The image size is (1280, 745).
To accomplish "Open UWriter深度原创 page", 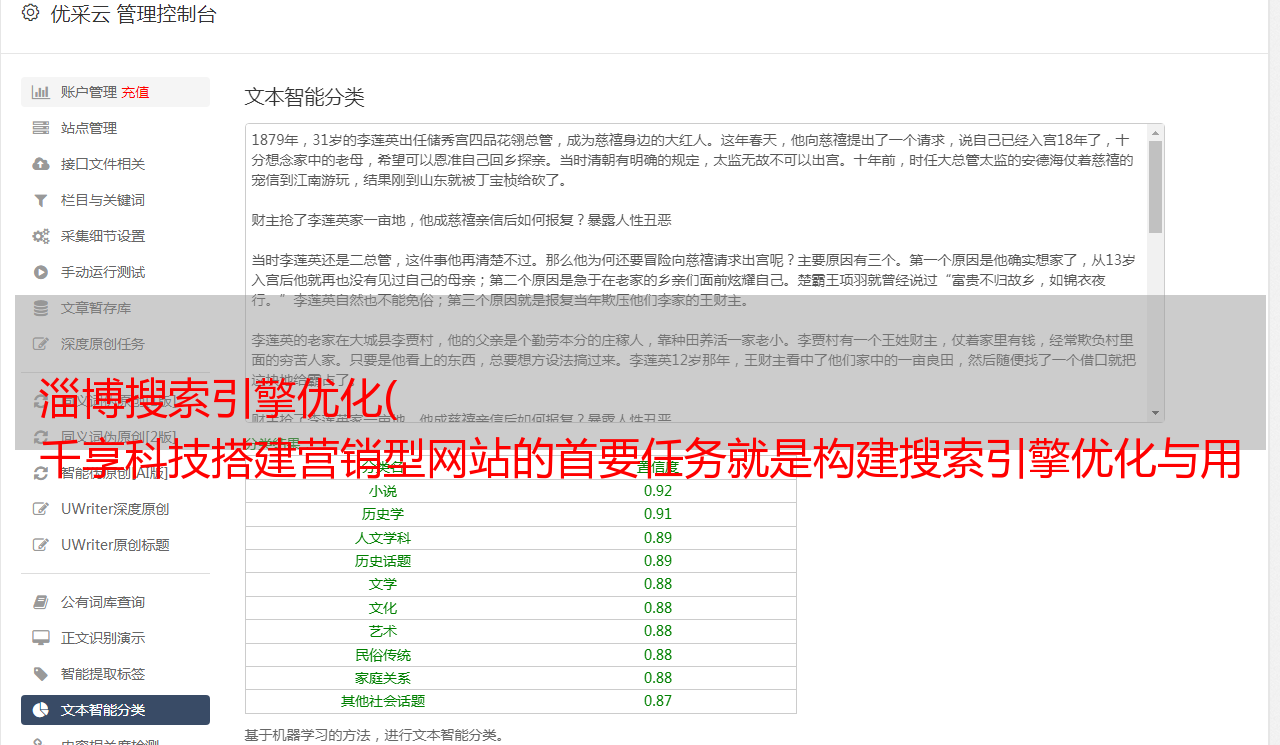I will [115, 509].
